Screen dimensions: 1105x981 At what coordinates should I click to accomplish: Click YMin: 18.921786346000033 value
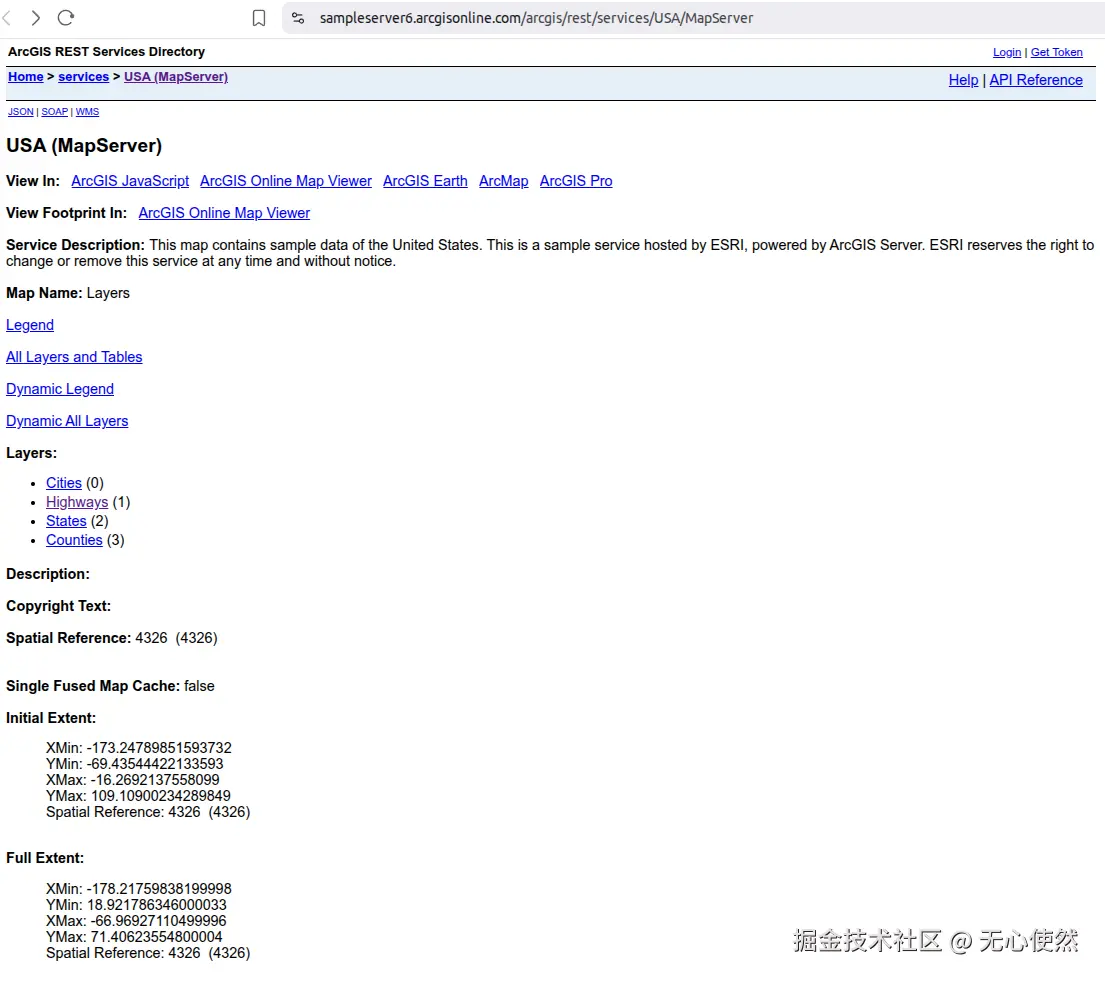[136, 905]
